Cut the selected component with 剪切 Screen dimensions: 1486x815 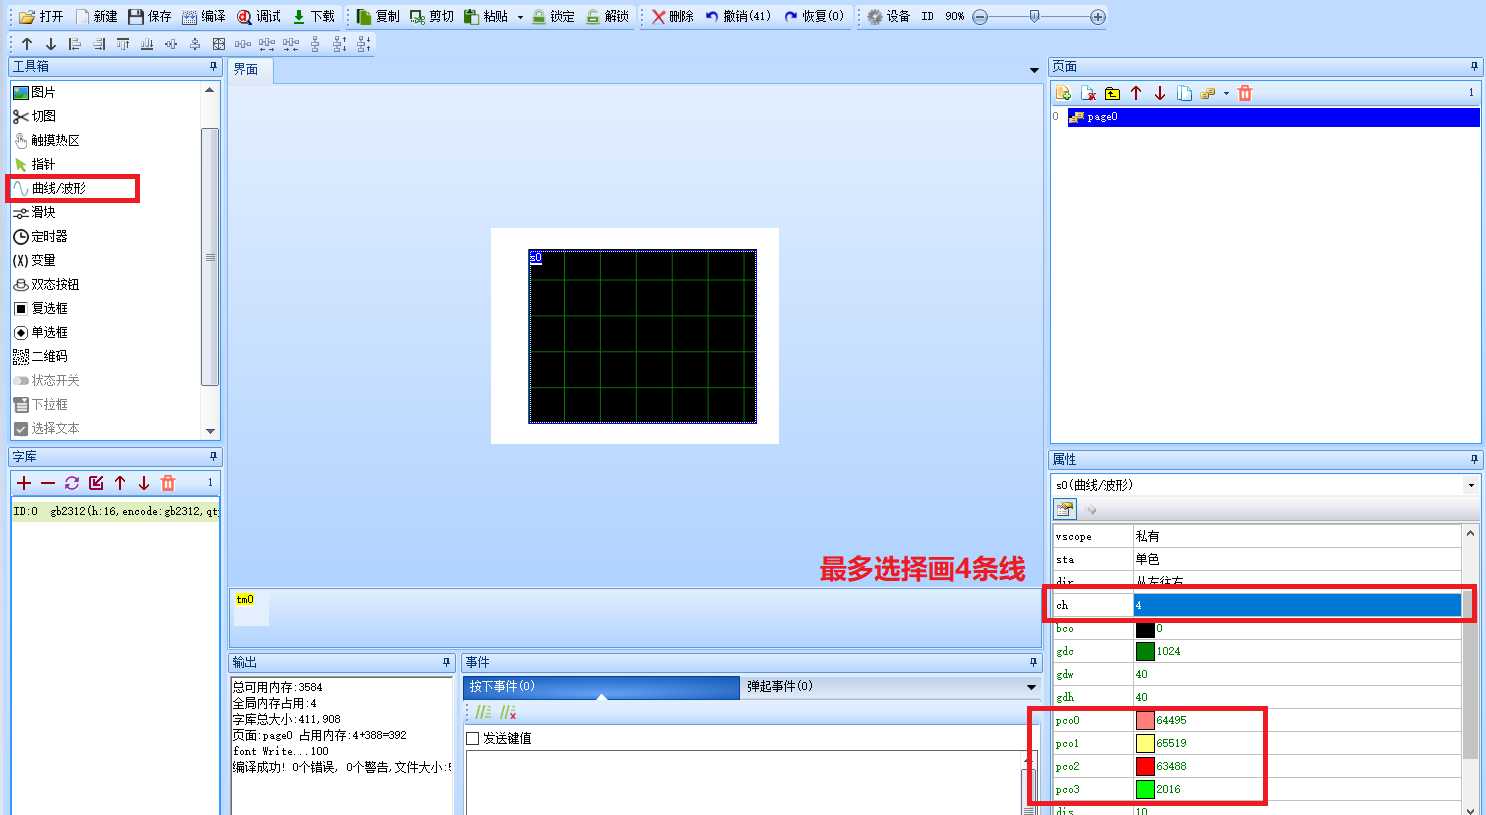432,17
